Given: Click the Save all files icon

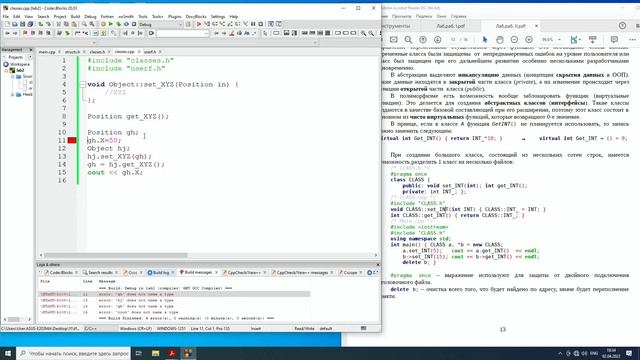Looking at the screenshot, I should click(30, 24).
